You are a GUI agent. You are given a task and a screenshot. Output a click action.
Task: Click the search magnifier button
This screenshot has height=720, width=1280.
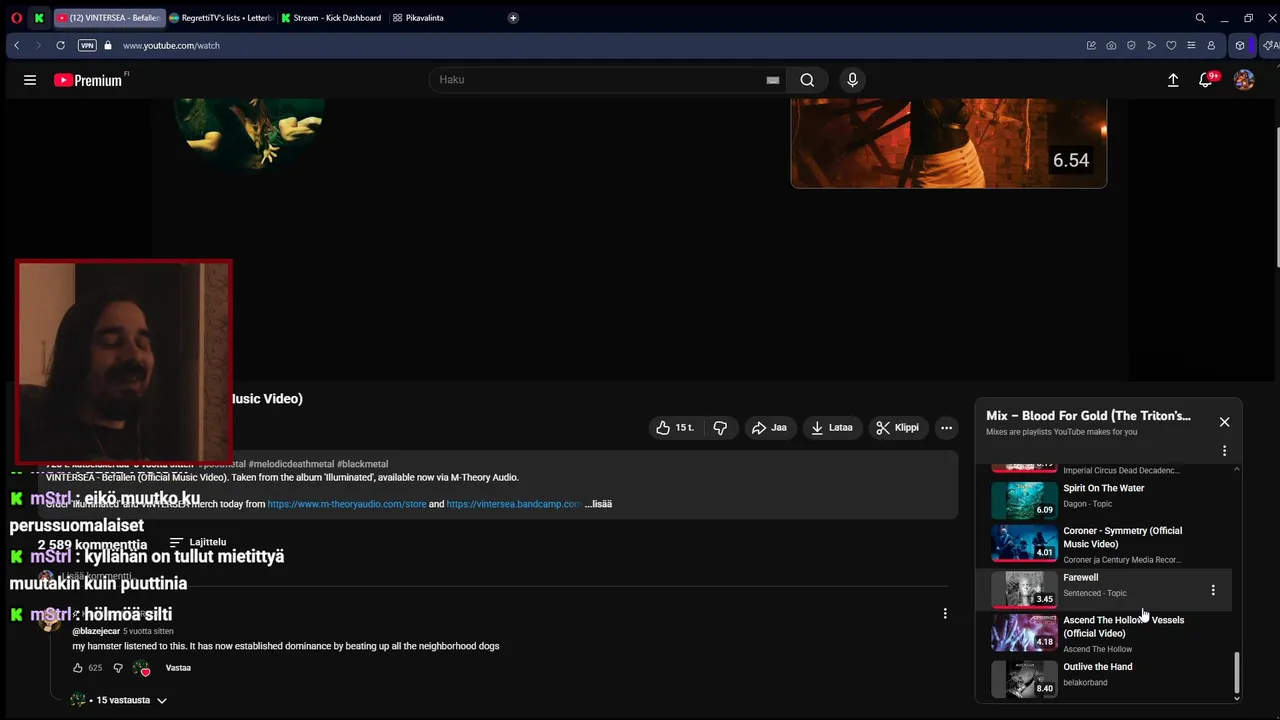pyautogui.click(x=807, y=80)
